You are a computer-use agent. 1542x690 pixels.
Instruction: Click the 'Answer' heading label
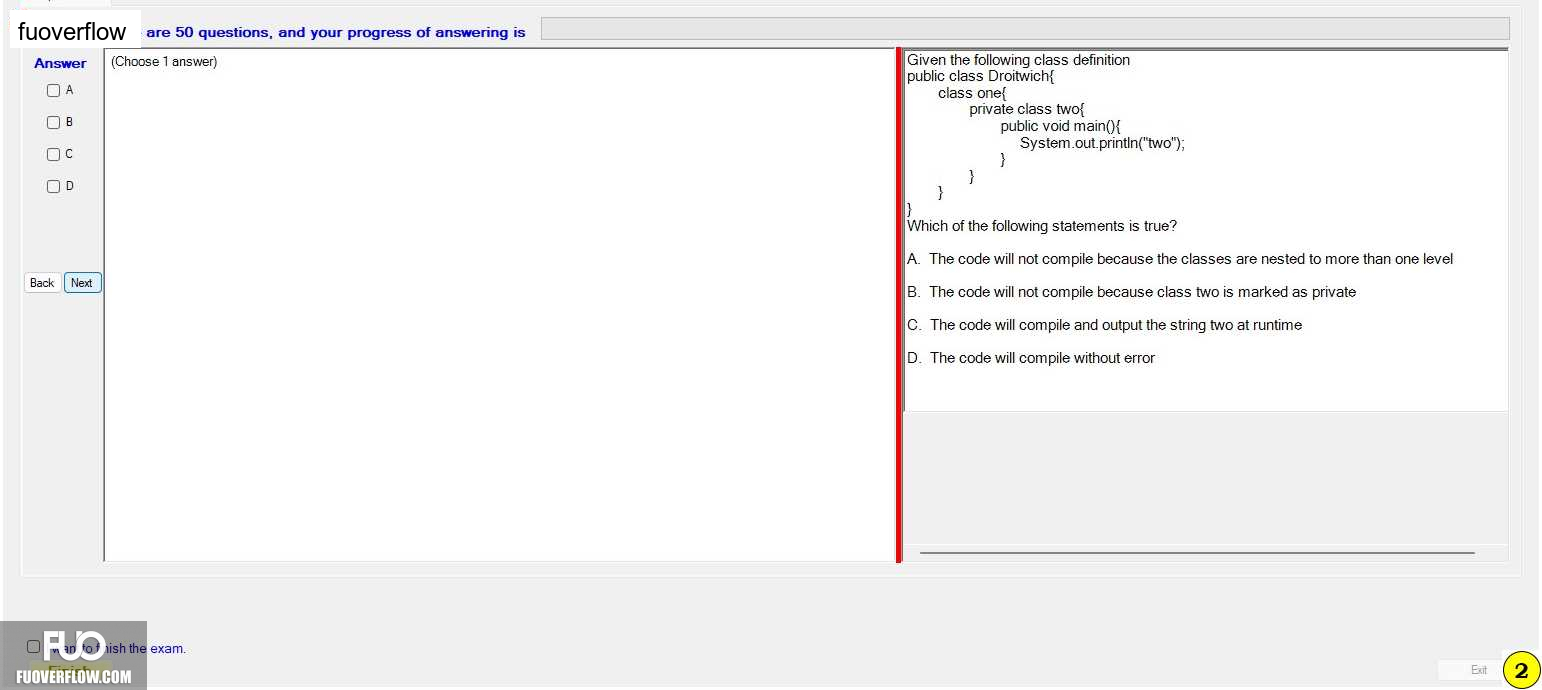[x=60, y=63]
